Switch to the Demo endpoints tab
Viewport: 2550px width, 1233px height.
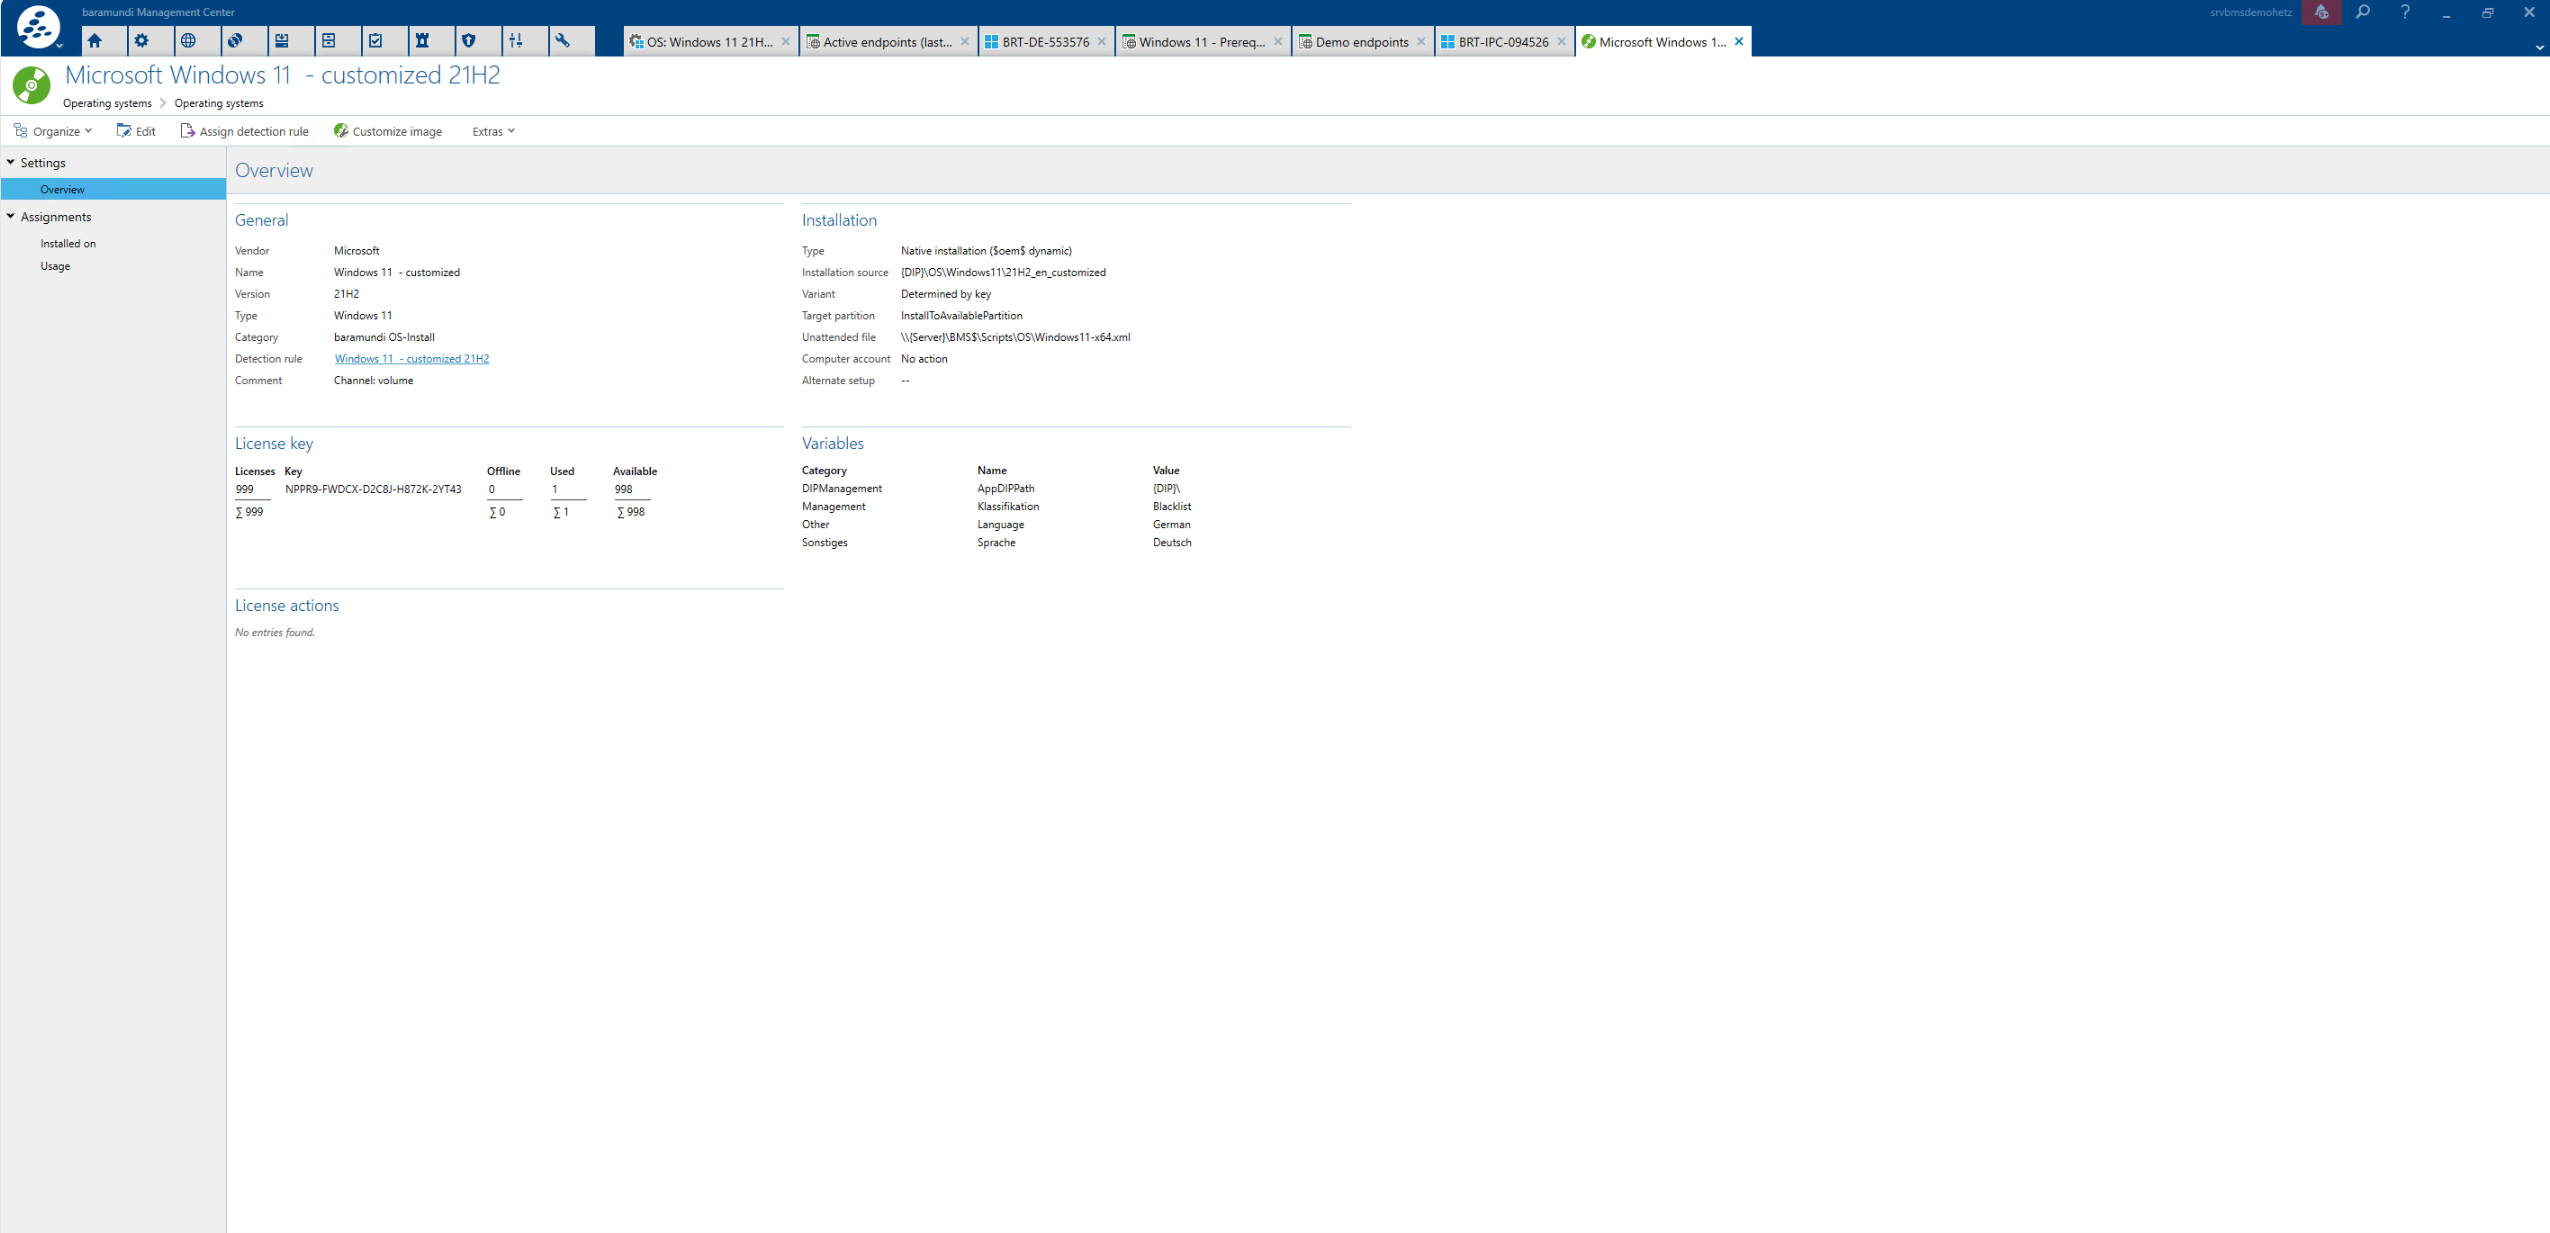(x=1360, y=42)
